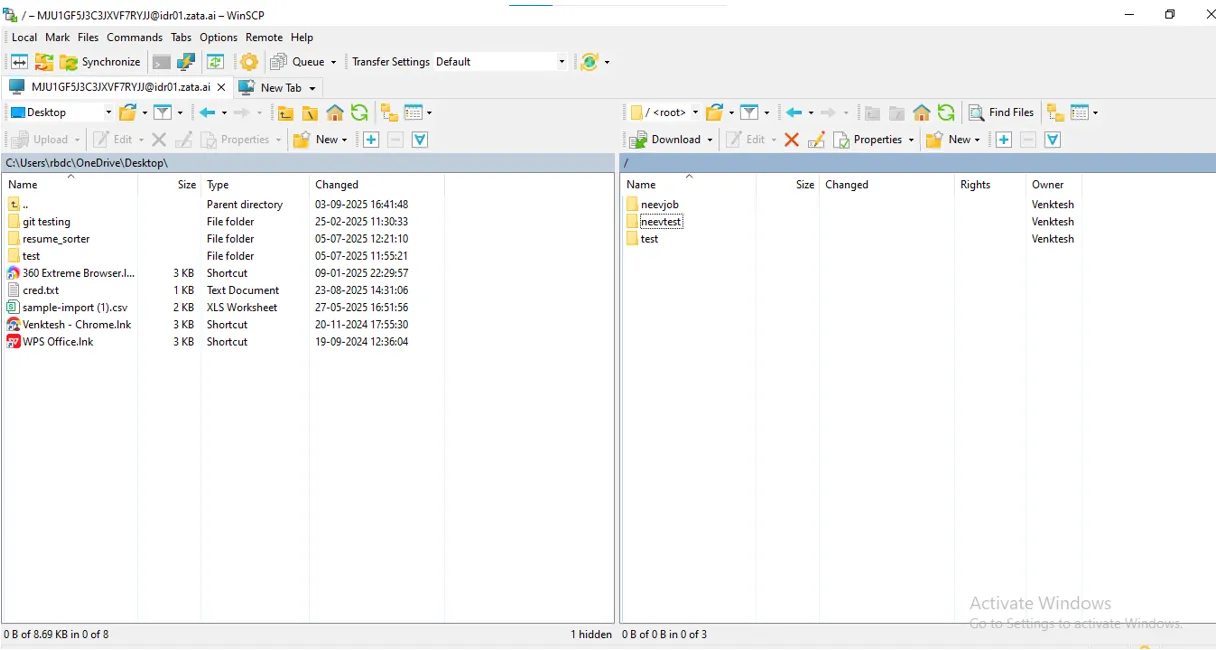Click the globe refresh icon in top toolbar
The image size is (1216, 650).
coord(590,62)
